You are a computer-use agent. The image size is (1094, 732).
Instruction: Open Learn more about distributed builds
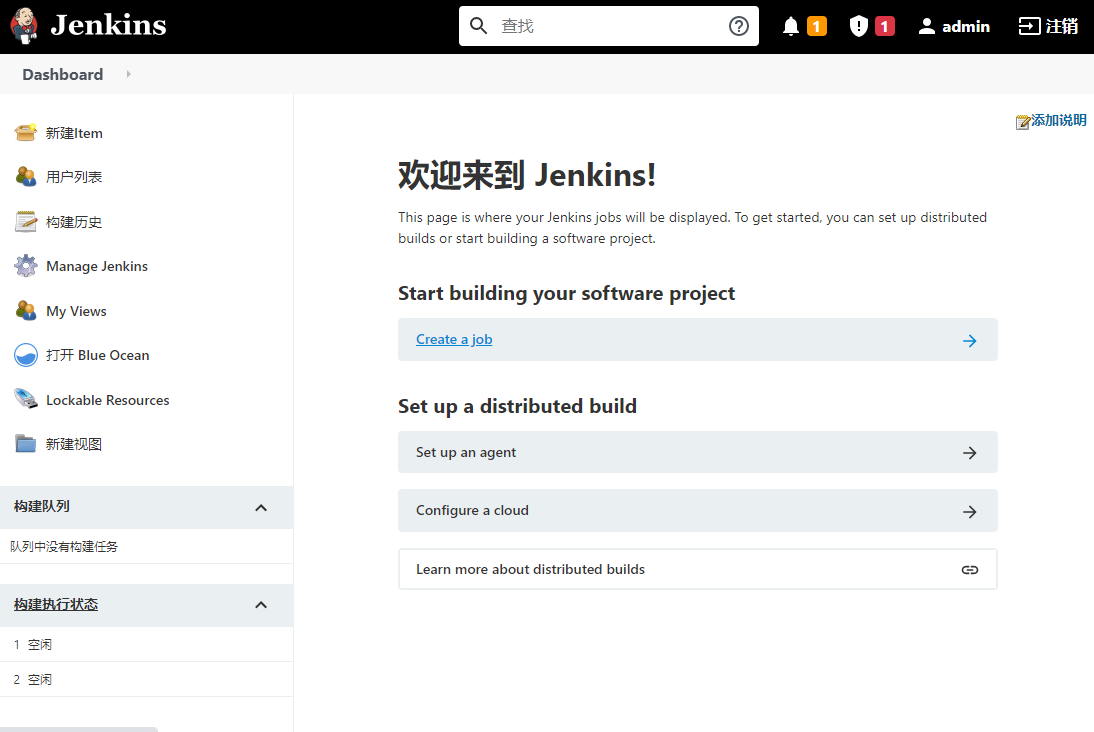[698, 569]
